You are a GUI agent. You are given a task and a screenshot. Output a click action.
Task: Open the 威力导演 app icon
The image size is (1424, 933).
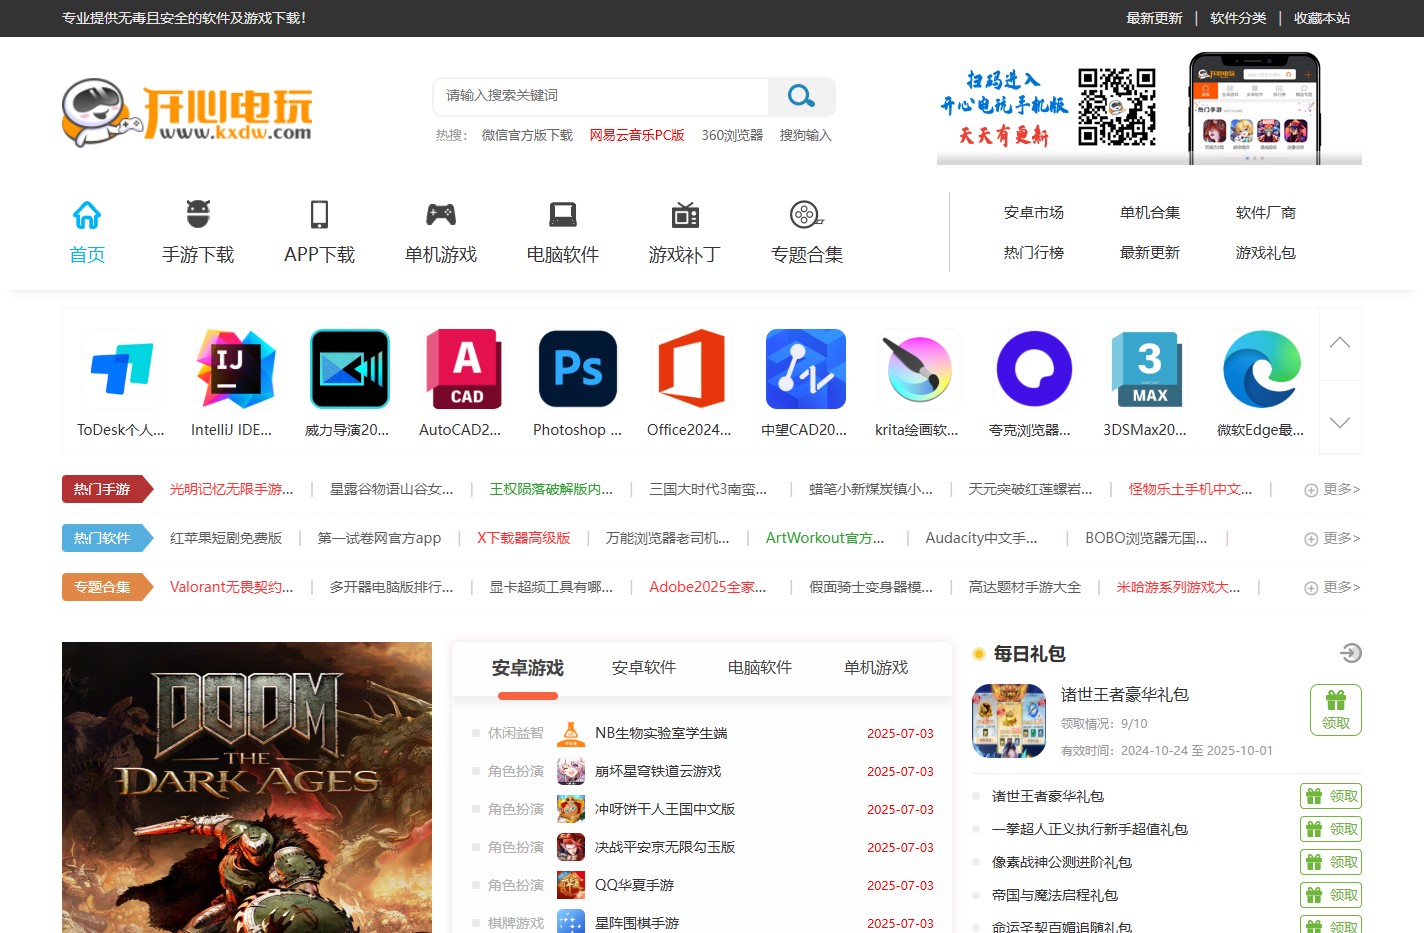click(x=349, y=369)
